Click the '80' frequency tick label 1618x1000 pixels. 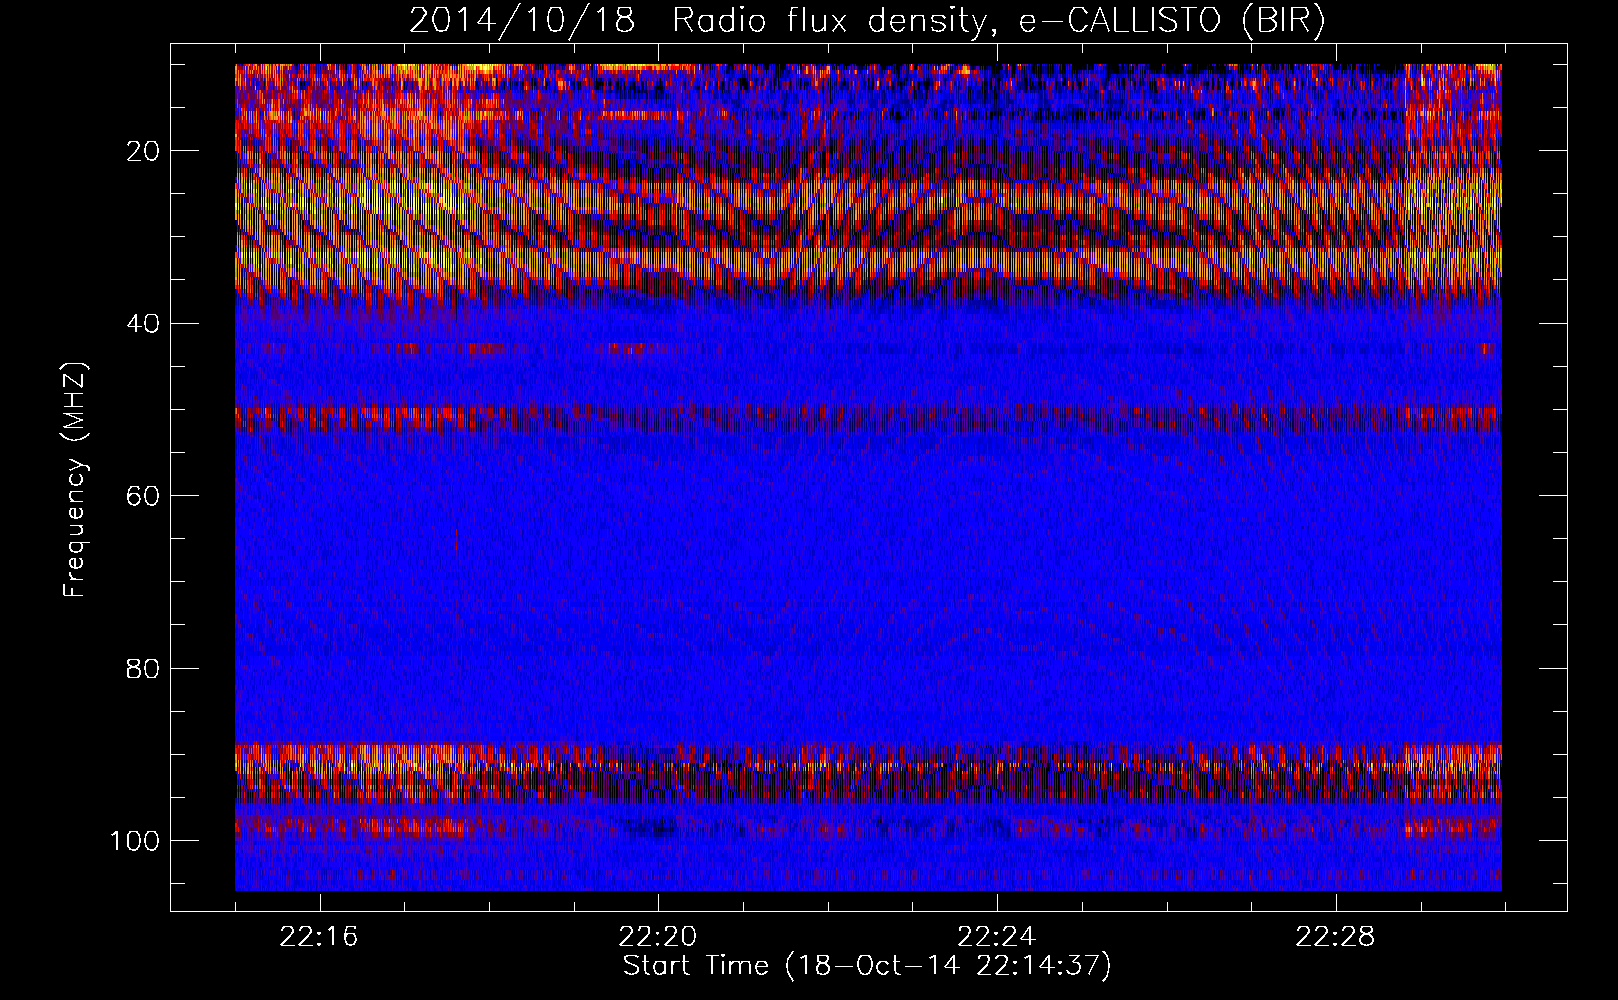pos(143,668)
